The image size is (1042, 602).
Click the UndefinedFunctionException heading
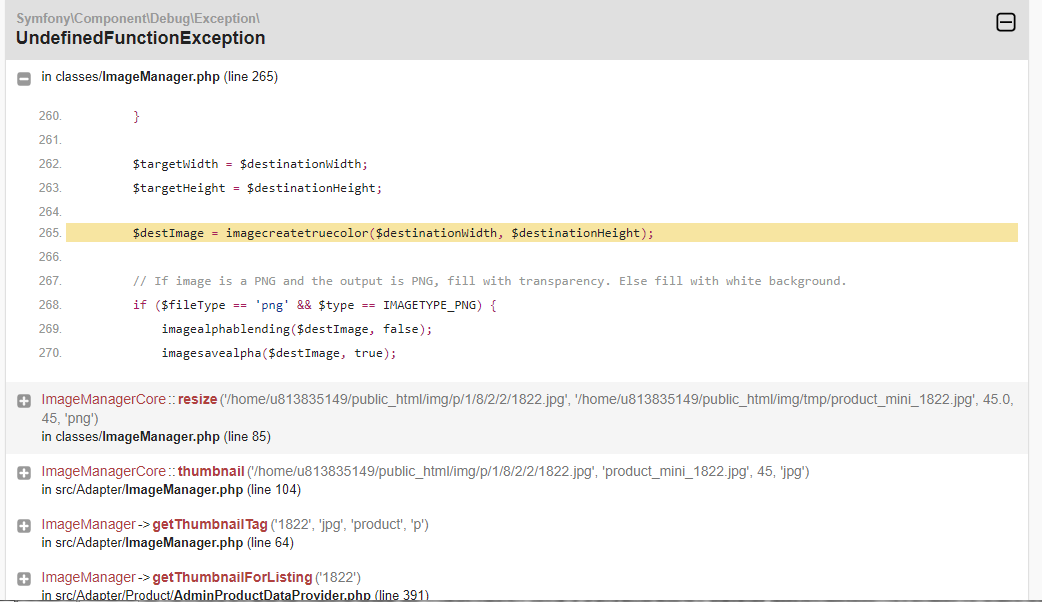point(140,38)
